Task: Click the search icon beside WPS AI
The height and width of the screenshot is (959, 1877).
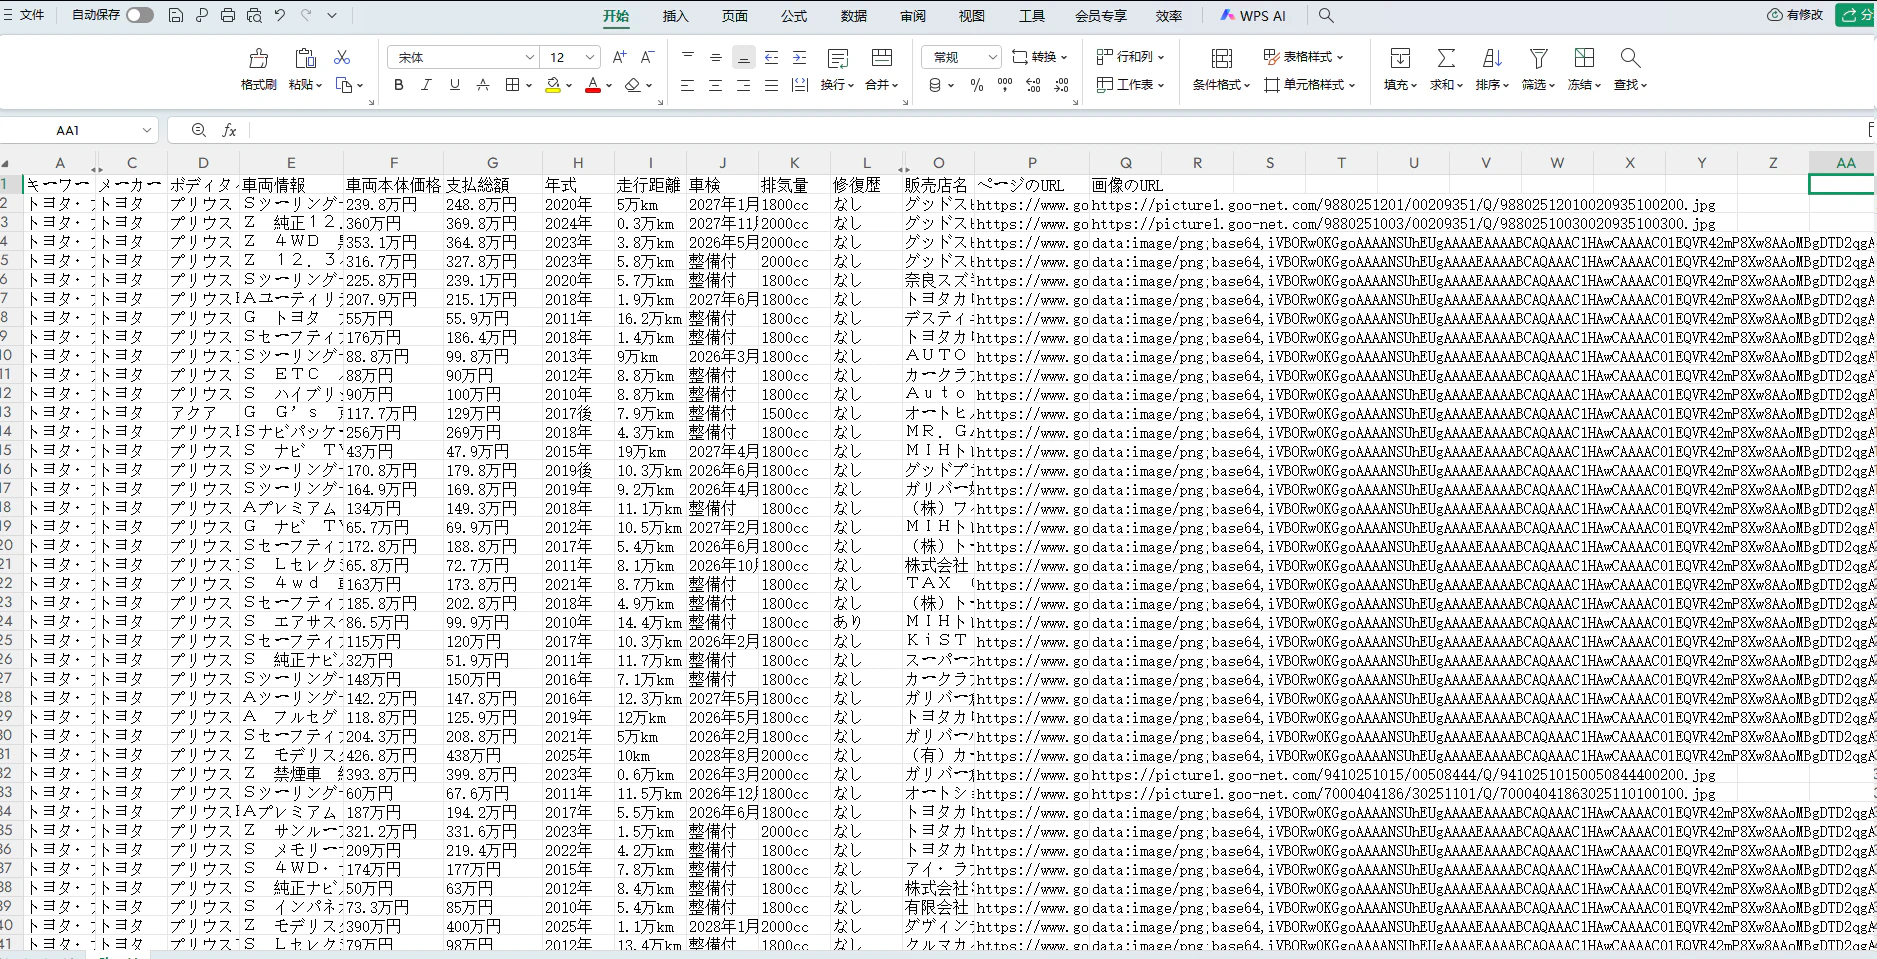Action: coord(1326,15)
